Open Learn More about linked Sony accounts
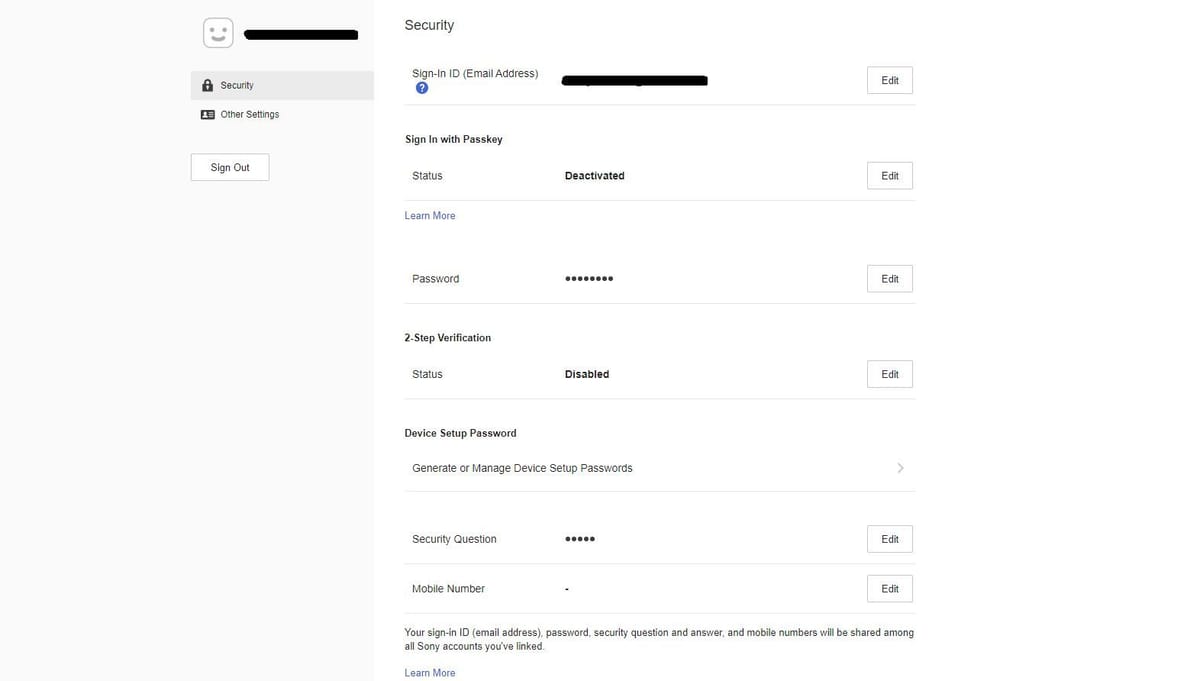 click(x=429, y=671)
